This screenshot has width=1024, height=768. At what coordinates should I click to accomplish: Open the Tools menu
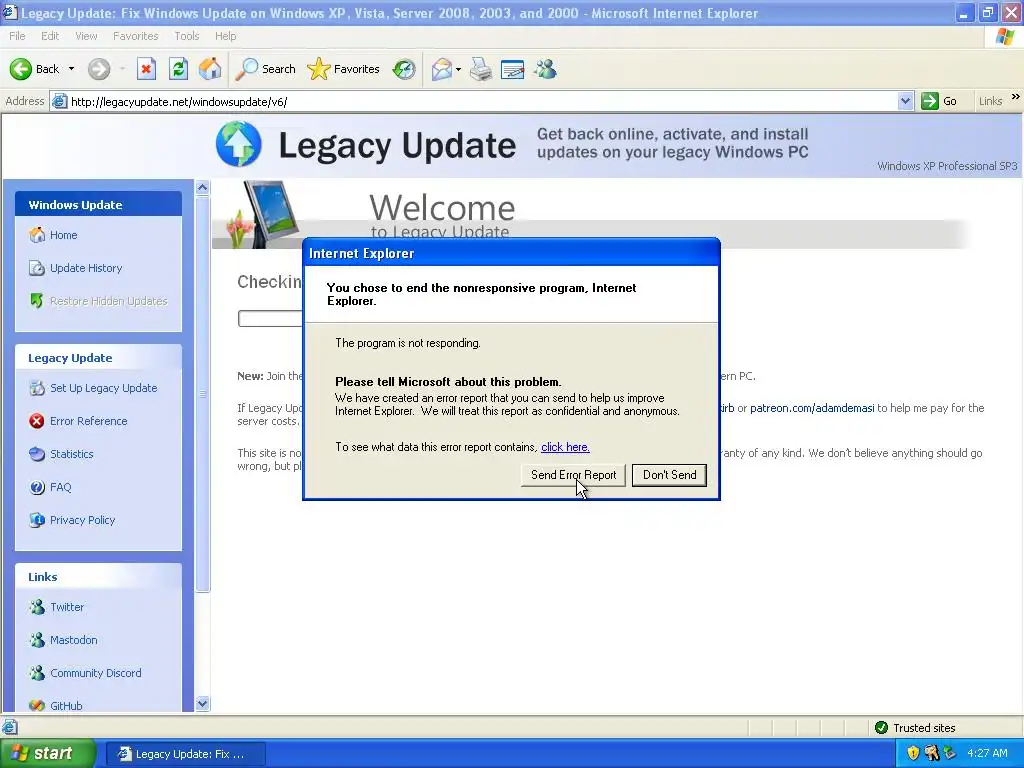[187, 36]
